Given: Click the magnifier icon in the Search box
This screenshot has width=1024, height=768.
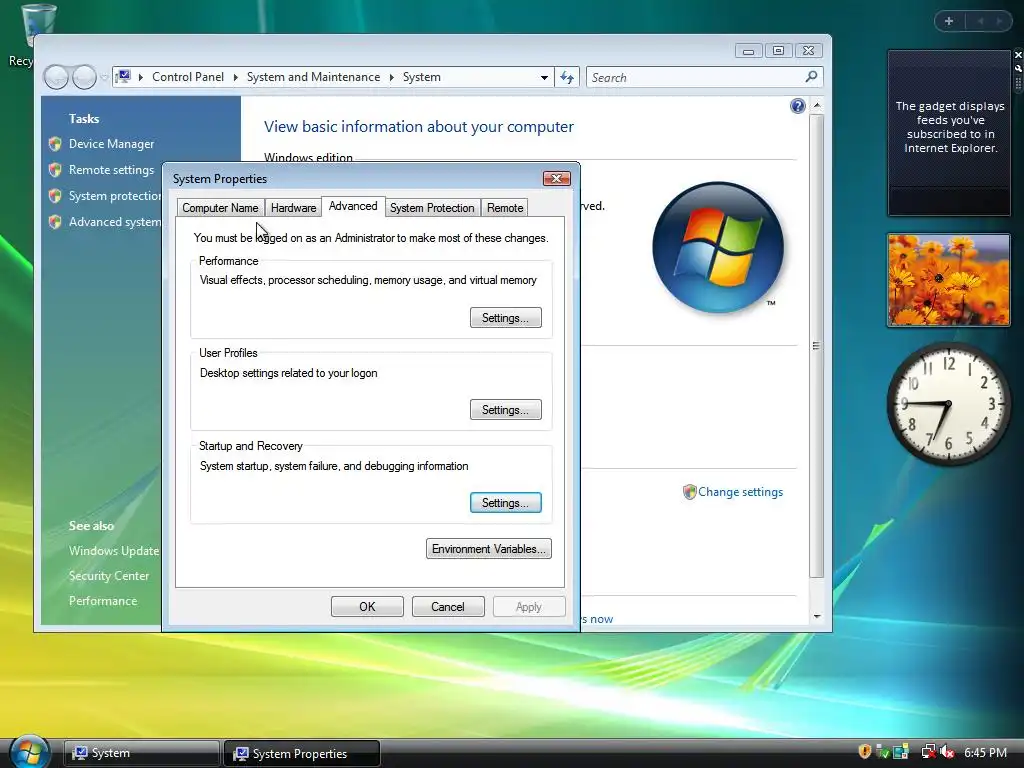Looking at the screenshot, I should click(811, 77).
